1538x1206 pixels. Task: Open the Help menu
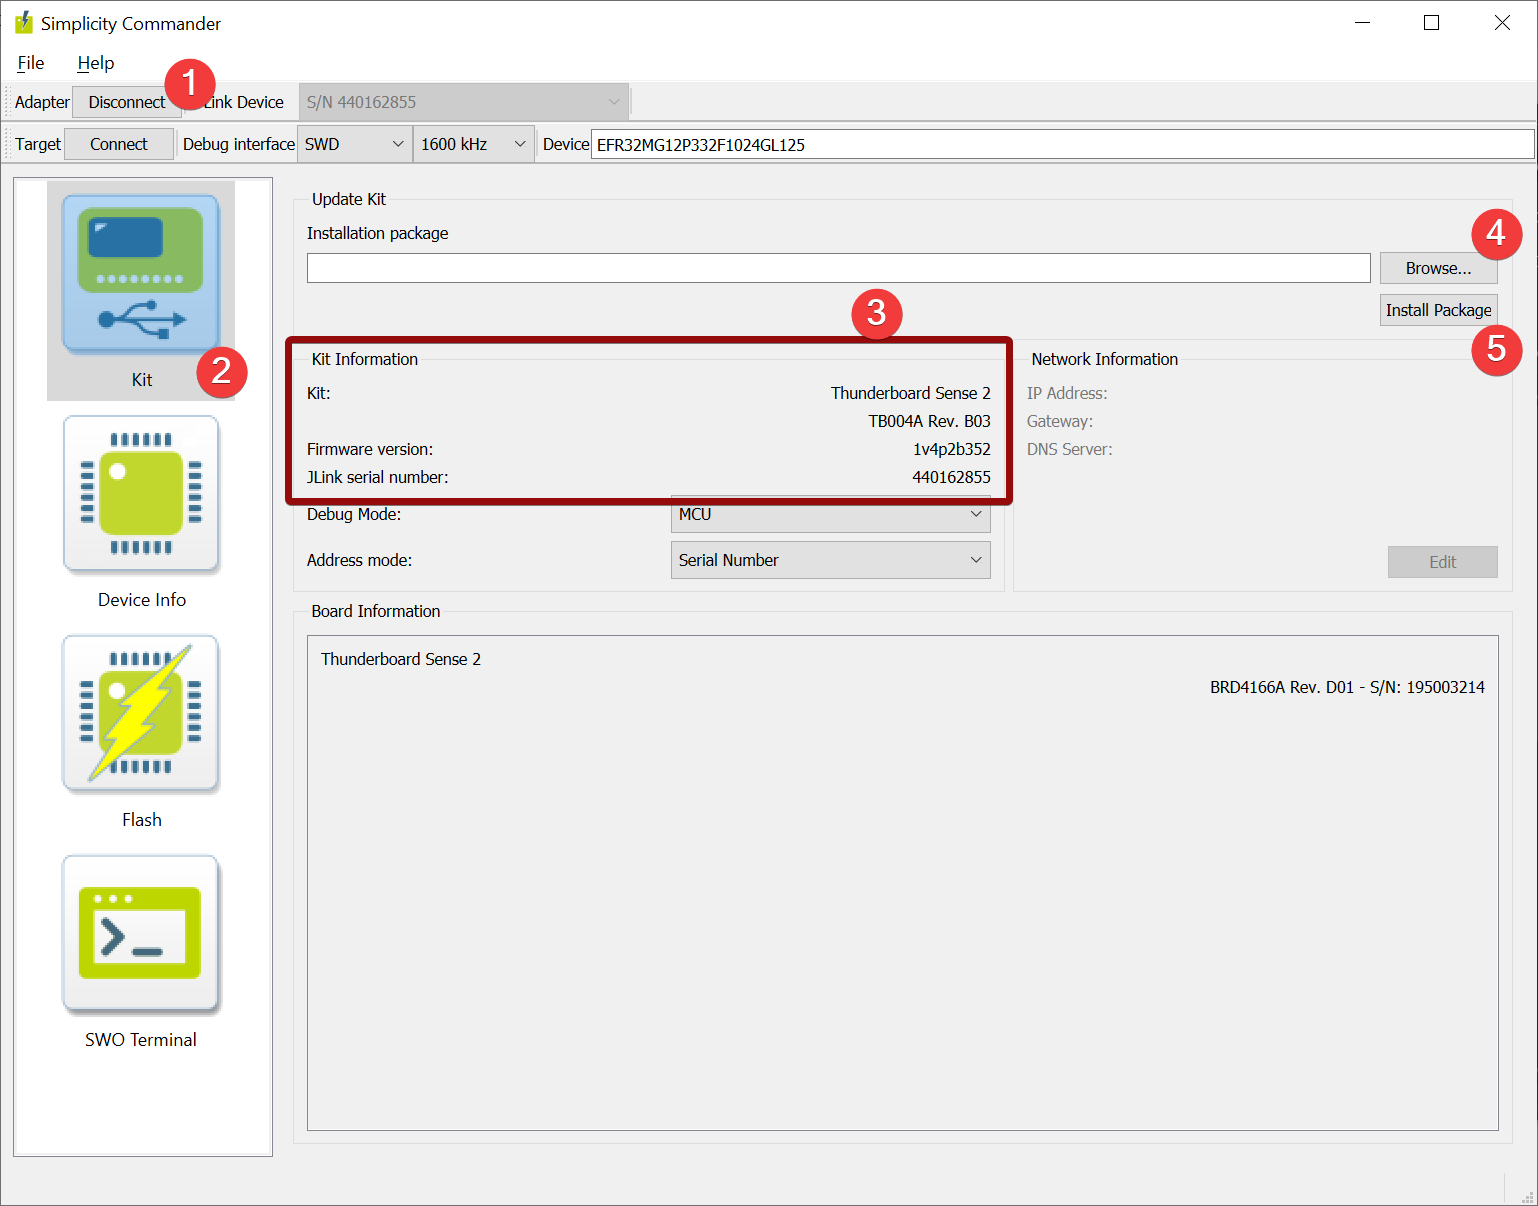tap(96, 63)
